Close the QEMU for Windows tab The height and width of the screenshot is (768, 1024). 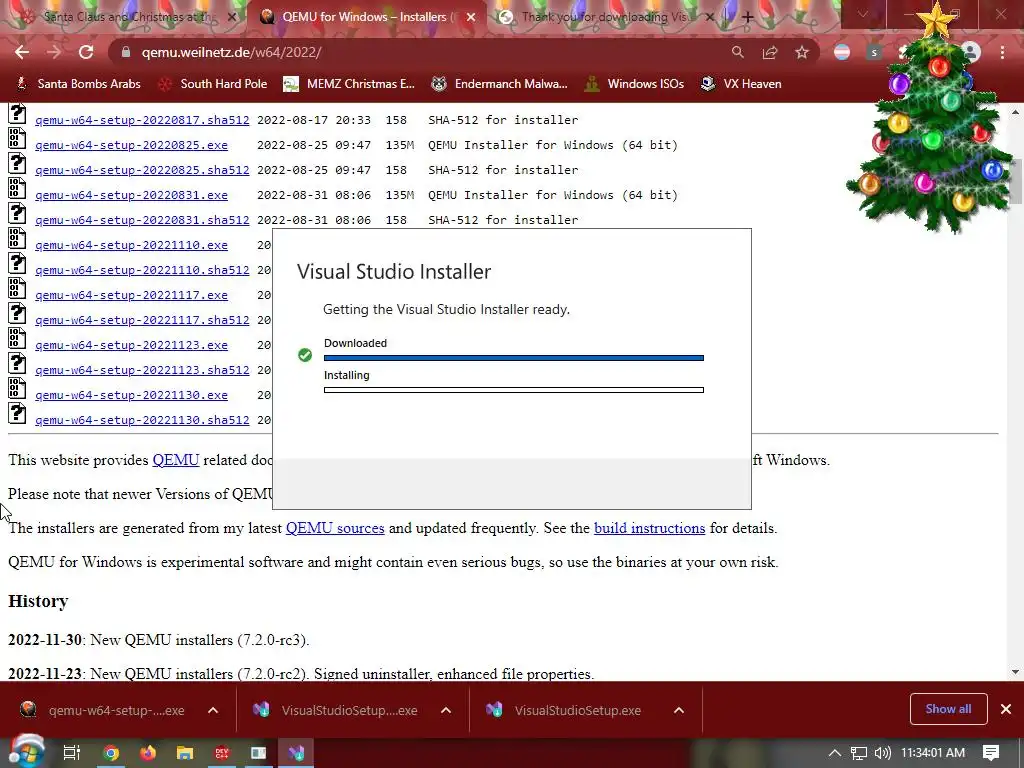point(471,17)
